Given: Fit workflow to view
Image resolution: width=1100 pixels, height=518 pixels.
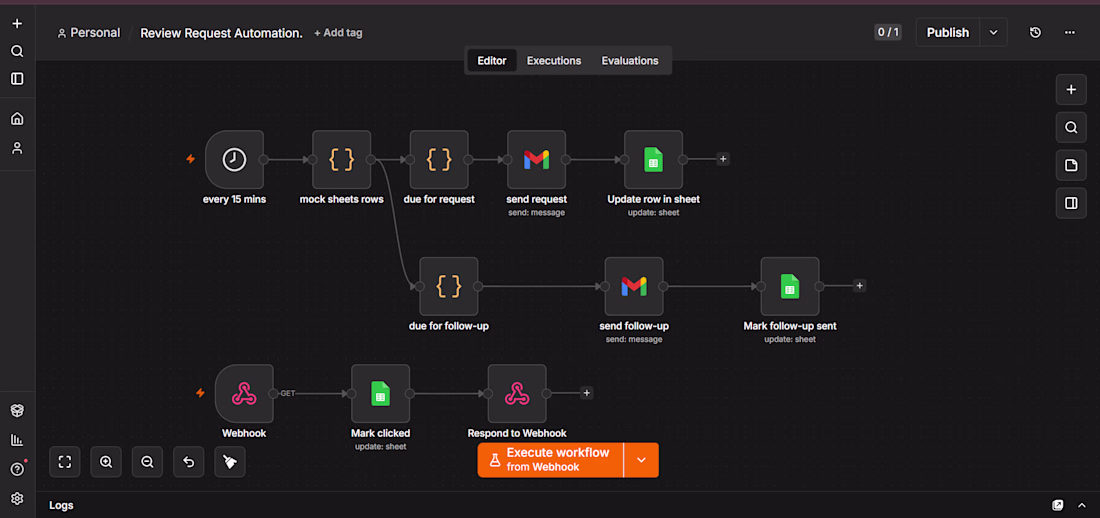Looking at the screenshot, I should point(65,462).
